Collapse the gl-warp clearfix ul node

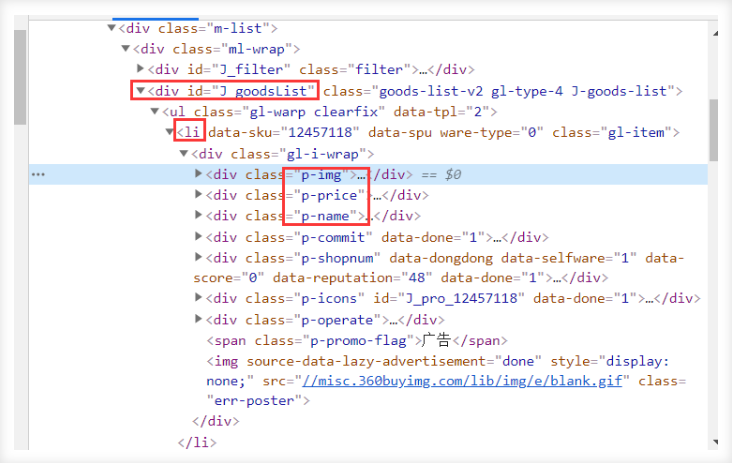pyautogui.click(x=154, y=111)
